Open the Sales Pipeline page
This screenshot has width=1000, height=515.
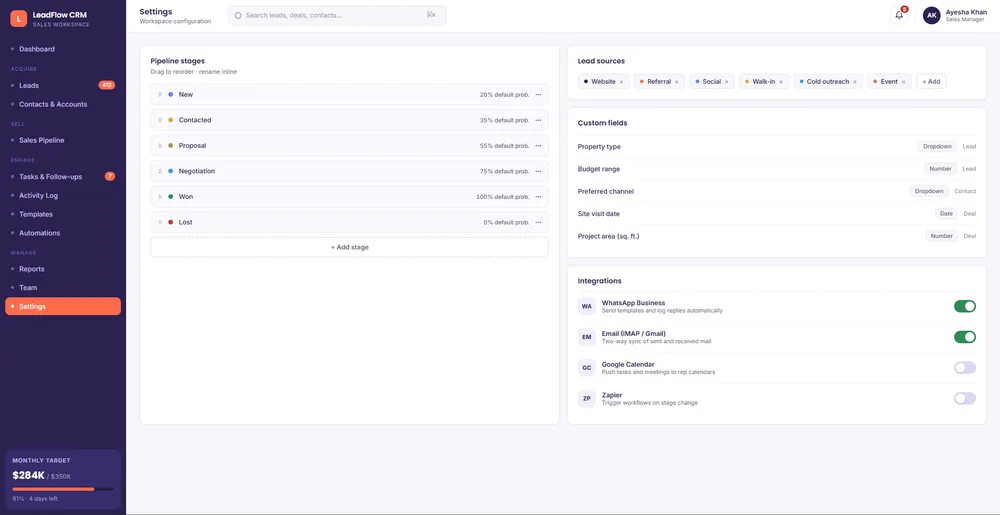click(x=62, y=140)
